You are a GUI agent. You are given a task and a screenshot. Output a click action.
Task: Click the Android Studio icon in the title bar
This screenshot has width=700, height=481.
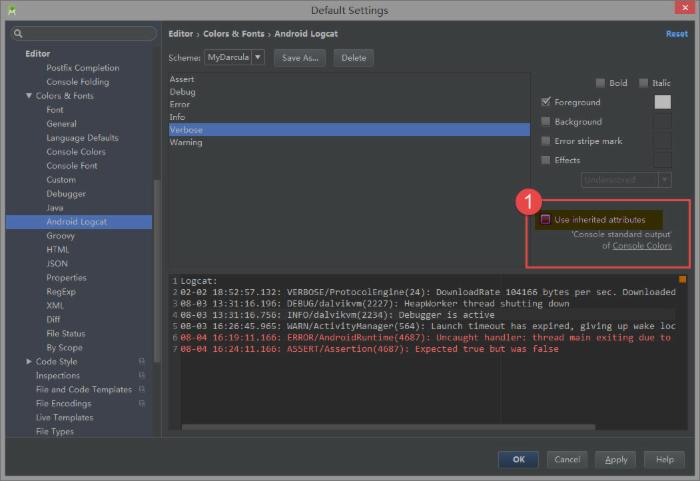tap(11, 10)
